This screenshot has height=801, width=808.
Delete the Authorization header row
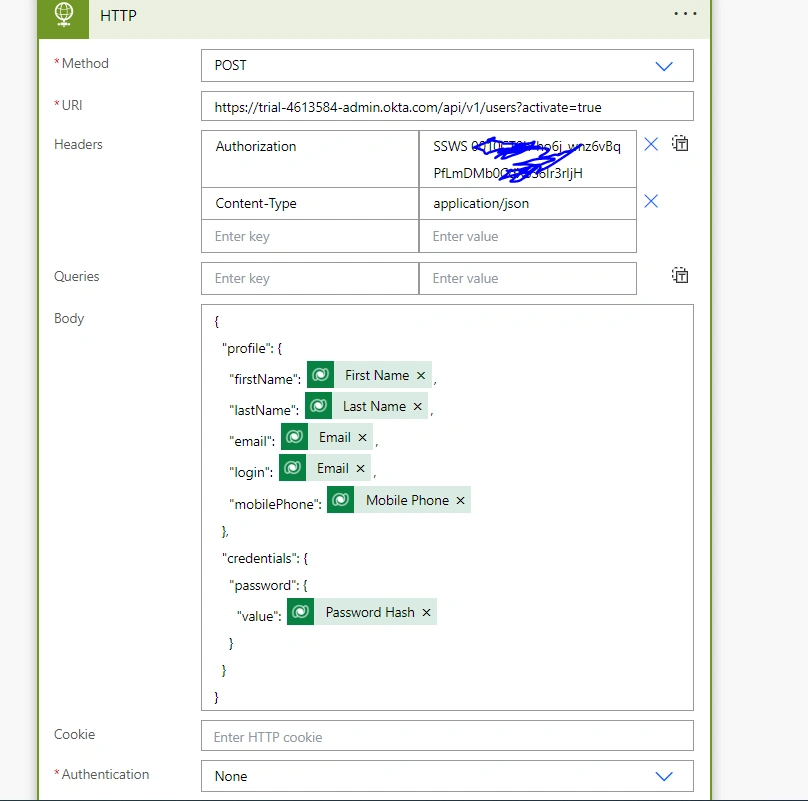point(651,144)
